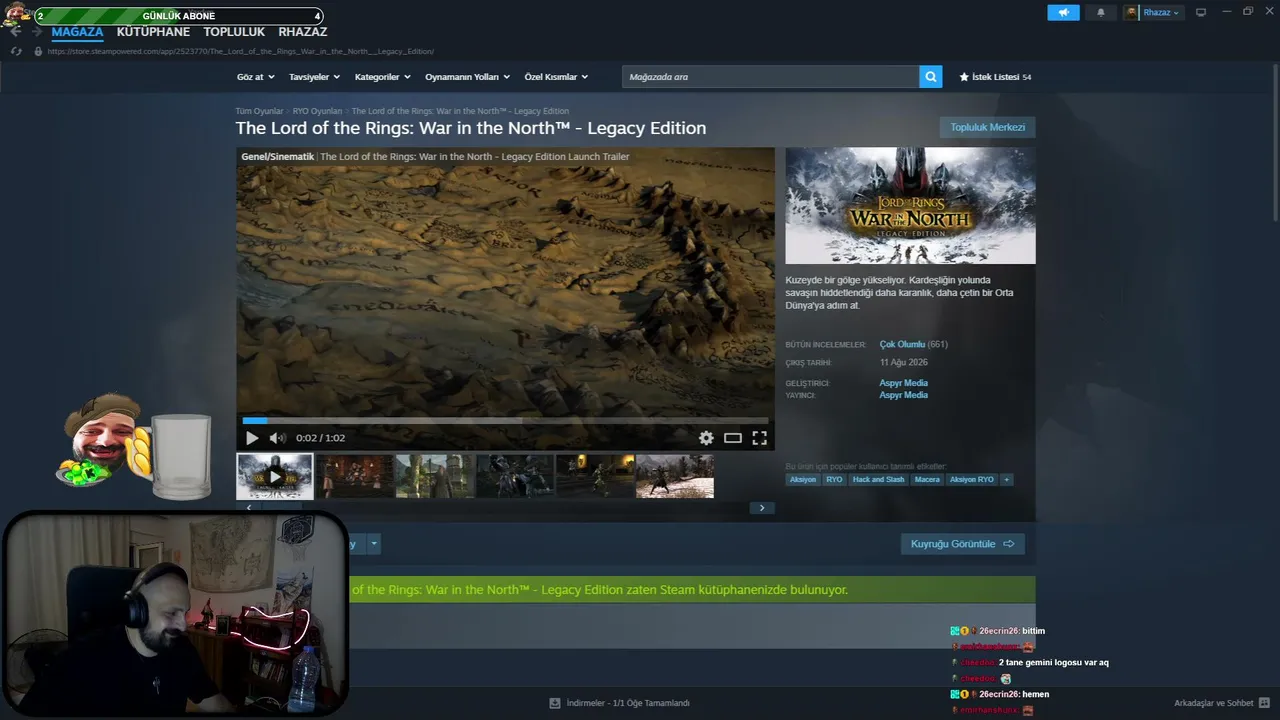Advance the thumbnail strip with right arrow
The image size is (1280, 720).
pyautogui.click(x=762, y=508)
